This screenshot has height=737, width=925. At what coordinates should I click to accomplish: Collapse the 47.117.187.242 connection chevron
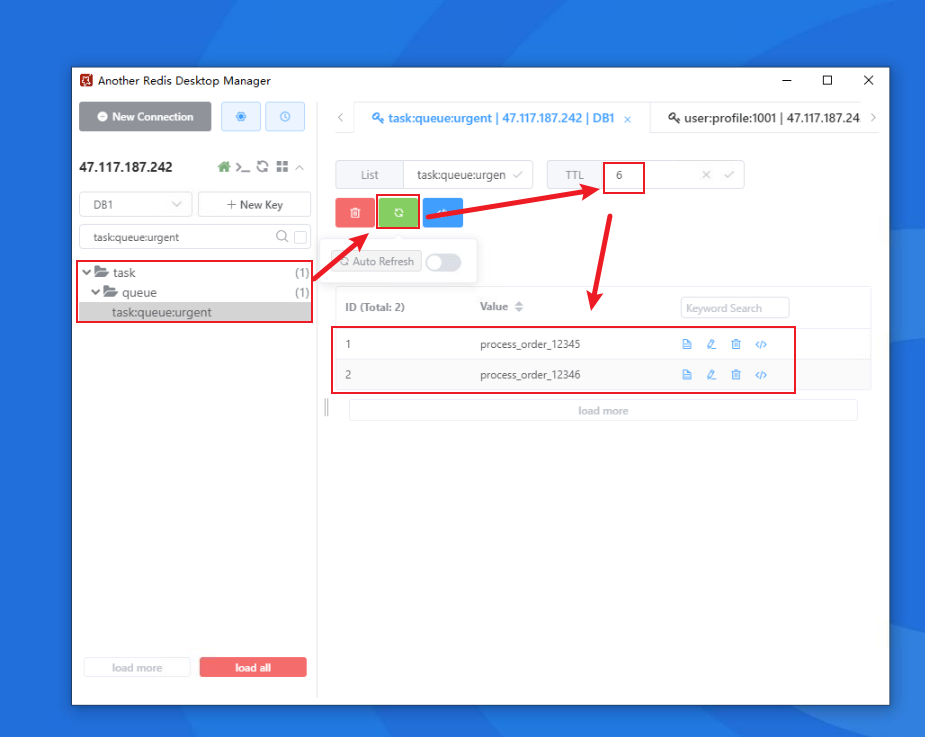tap(300, 168)
